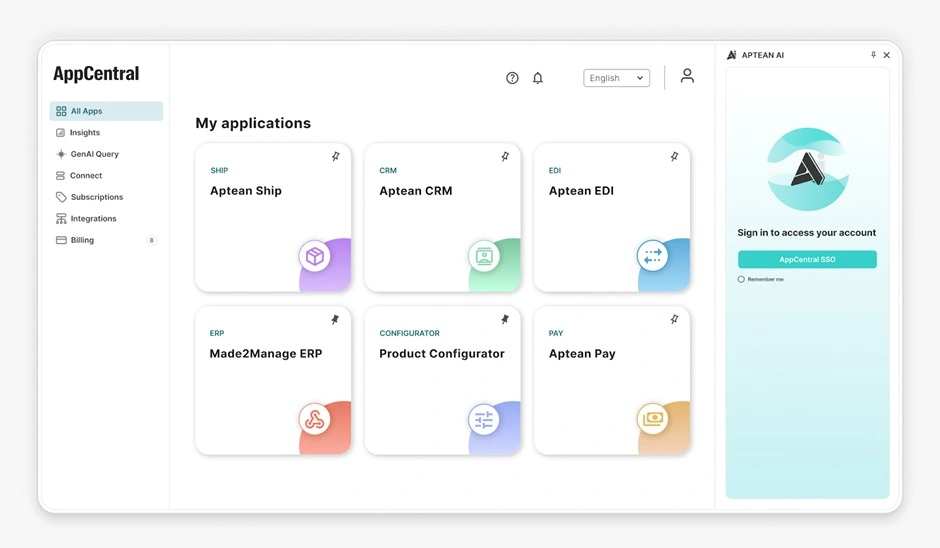The height and width of the screenshot is (548, 940).
Task: Select Subscriptions in the sidebar
Action: [96, 197]
